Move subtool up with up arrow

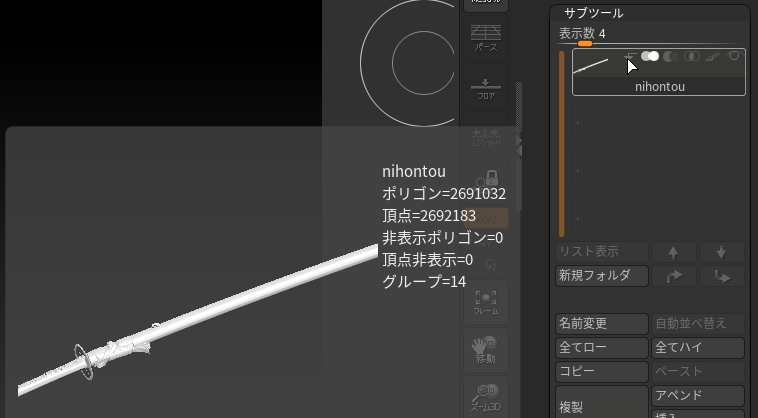[673, 252]
